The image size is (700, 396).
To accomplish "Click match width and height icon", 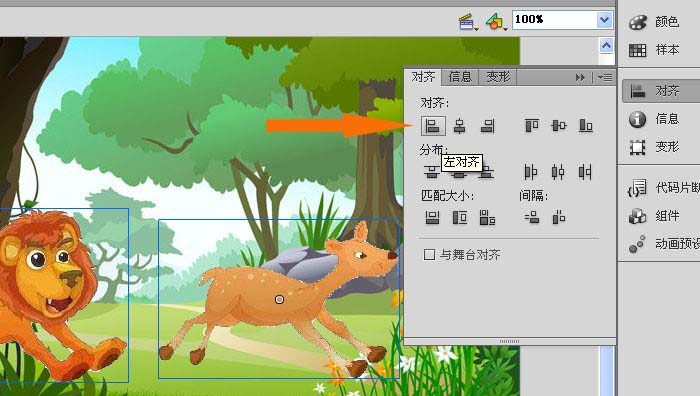I will (487, 218).
